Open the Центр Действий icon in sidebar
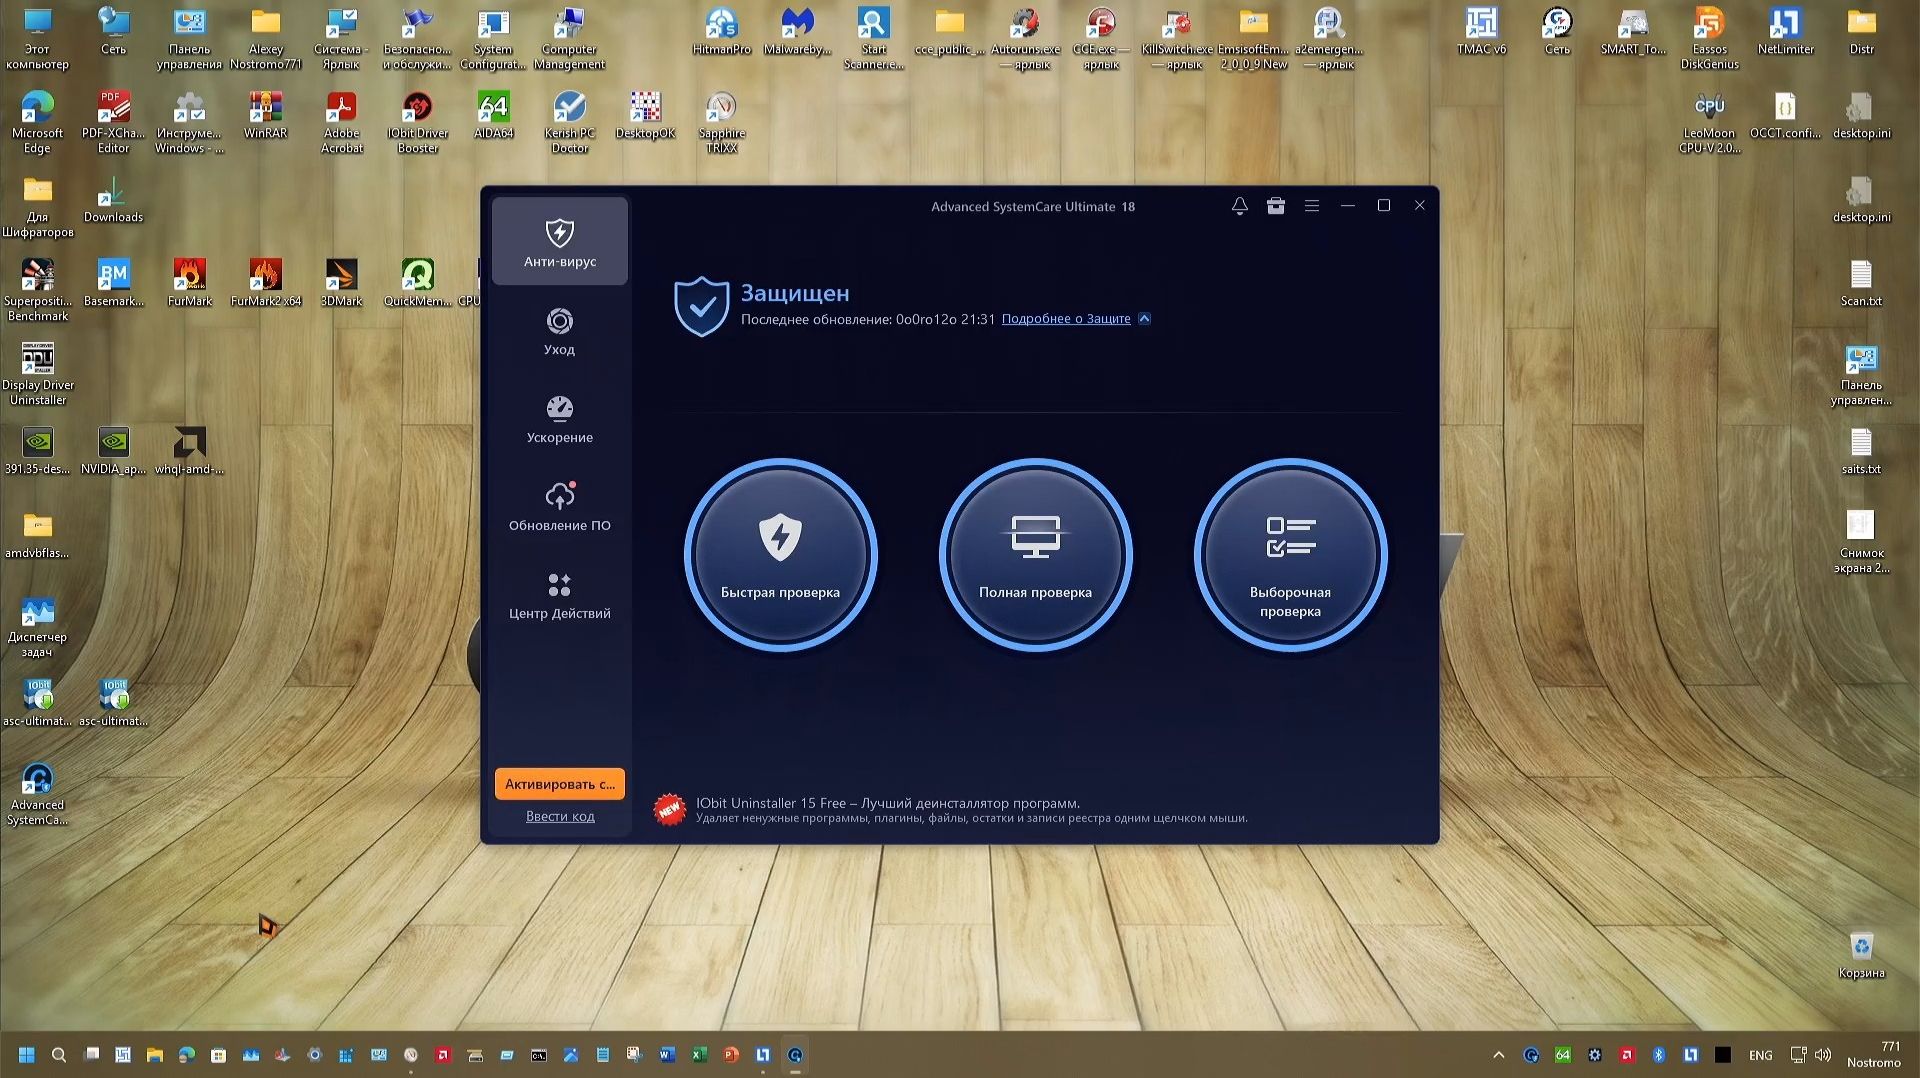This screenshot has width=1920, height=1078. click(559, 593)
